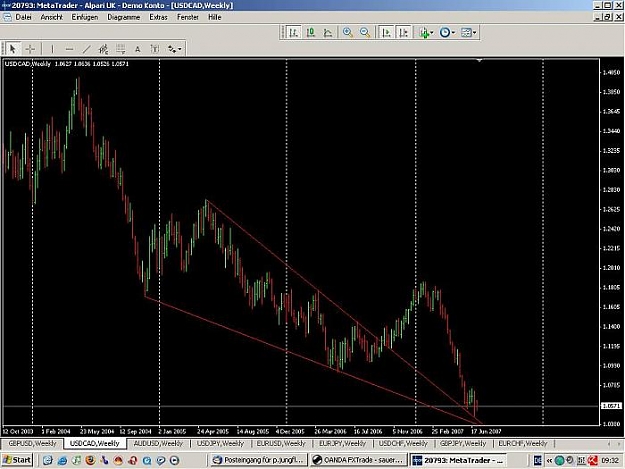Viewport: 625px width, 469px height.
Task: Open the periods clock dropdown
Action: [447, 32]
